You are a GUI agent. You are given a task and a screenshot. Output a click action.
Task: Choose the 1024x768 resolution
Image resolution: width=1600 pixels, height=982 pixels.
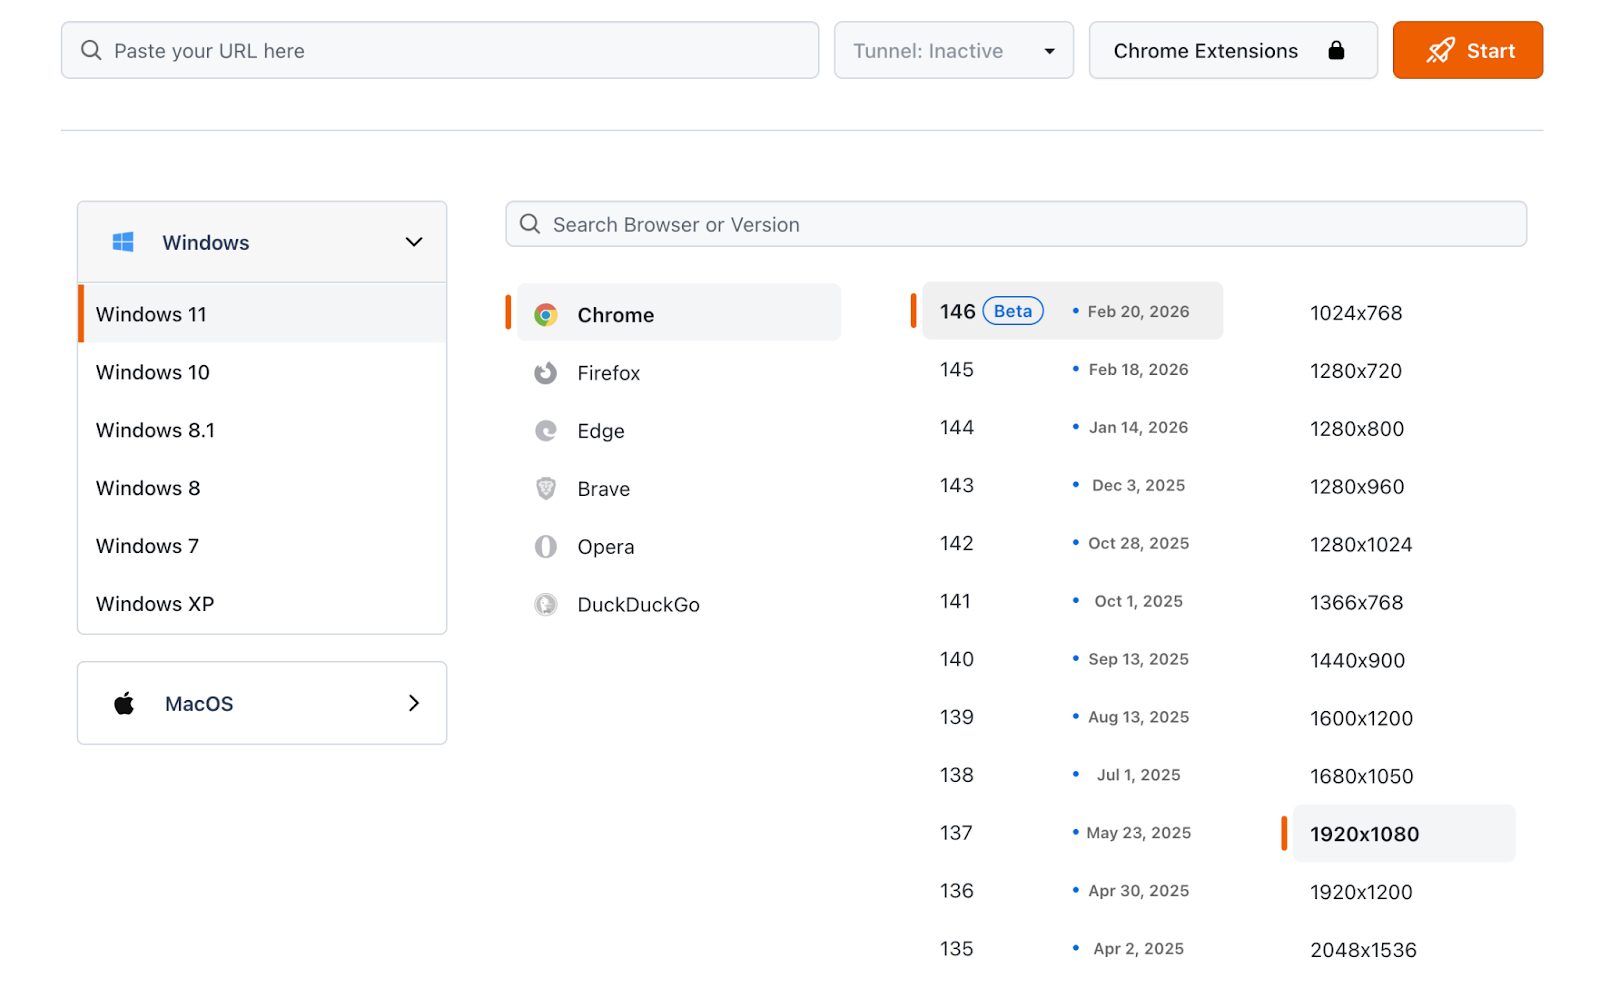(x=1356, y=312)
